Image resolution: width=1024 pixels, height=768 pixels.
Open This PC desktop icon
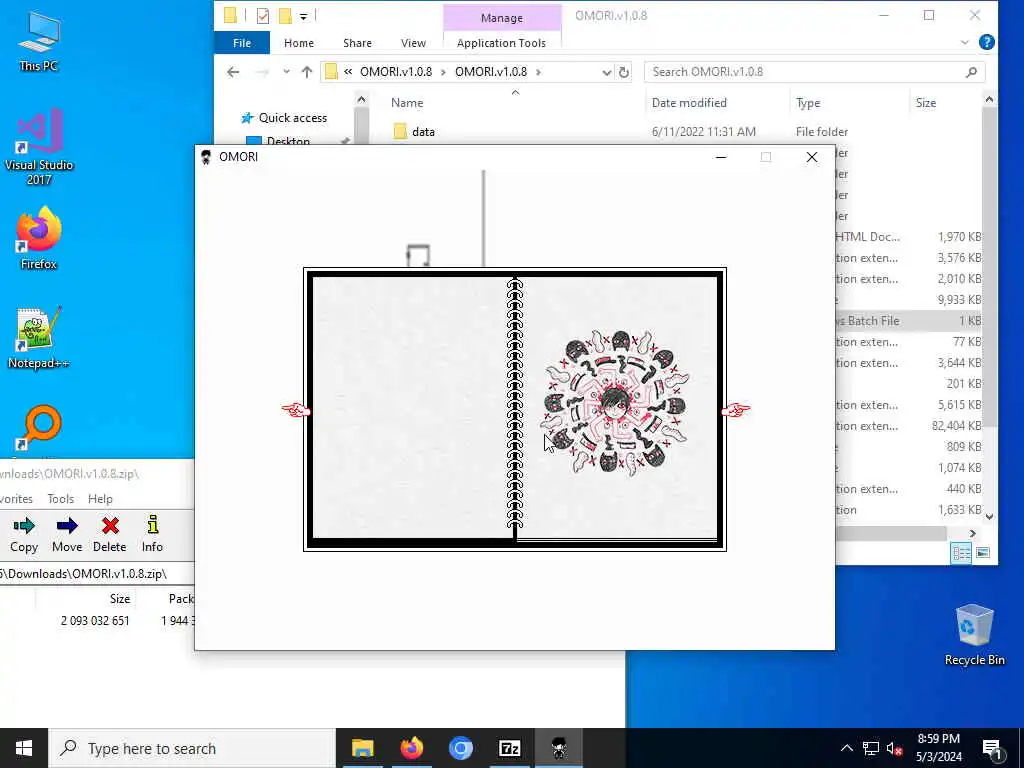coord(39,41)
